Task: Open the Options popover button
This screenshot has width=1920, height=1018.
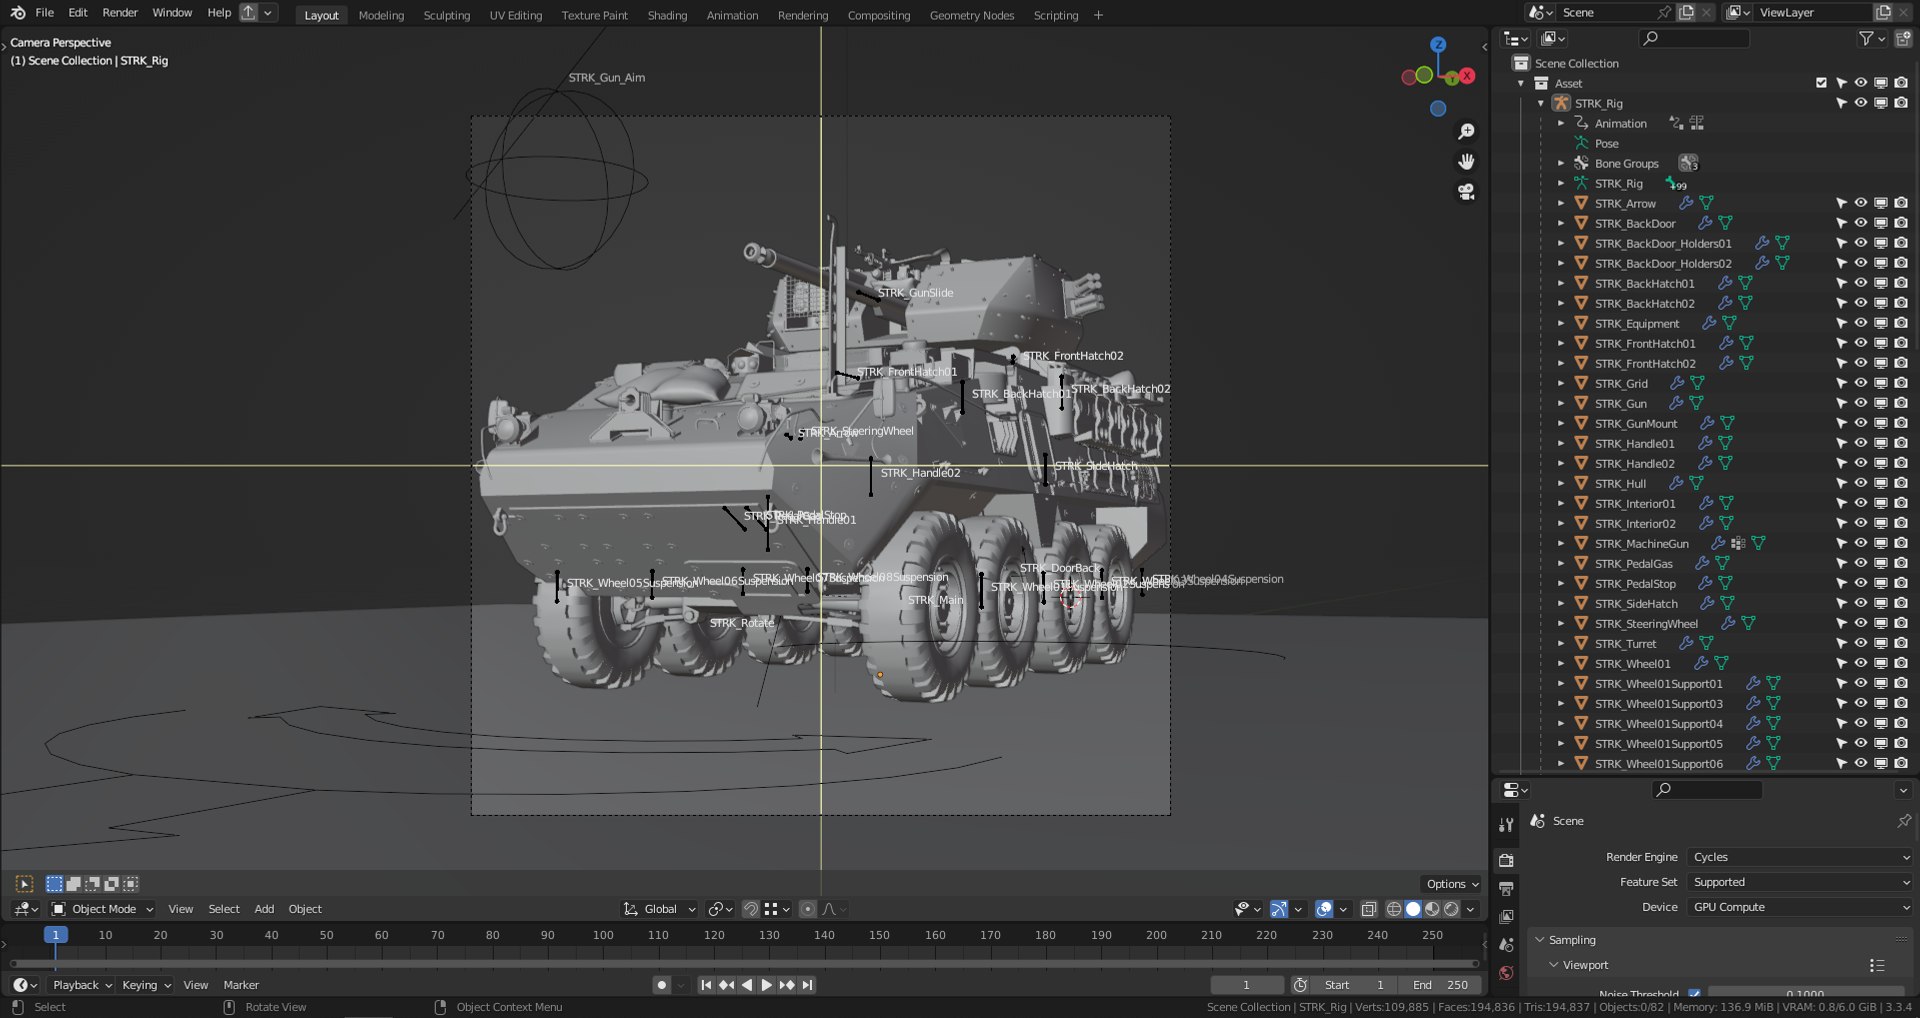Action: pyautogui.click(x=1452, y=884)
